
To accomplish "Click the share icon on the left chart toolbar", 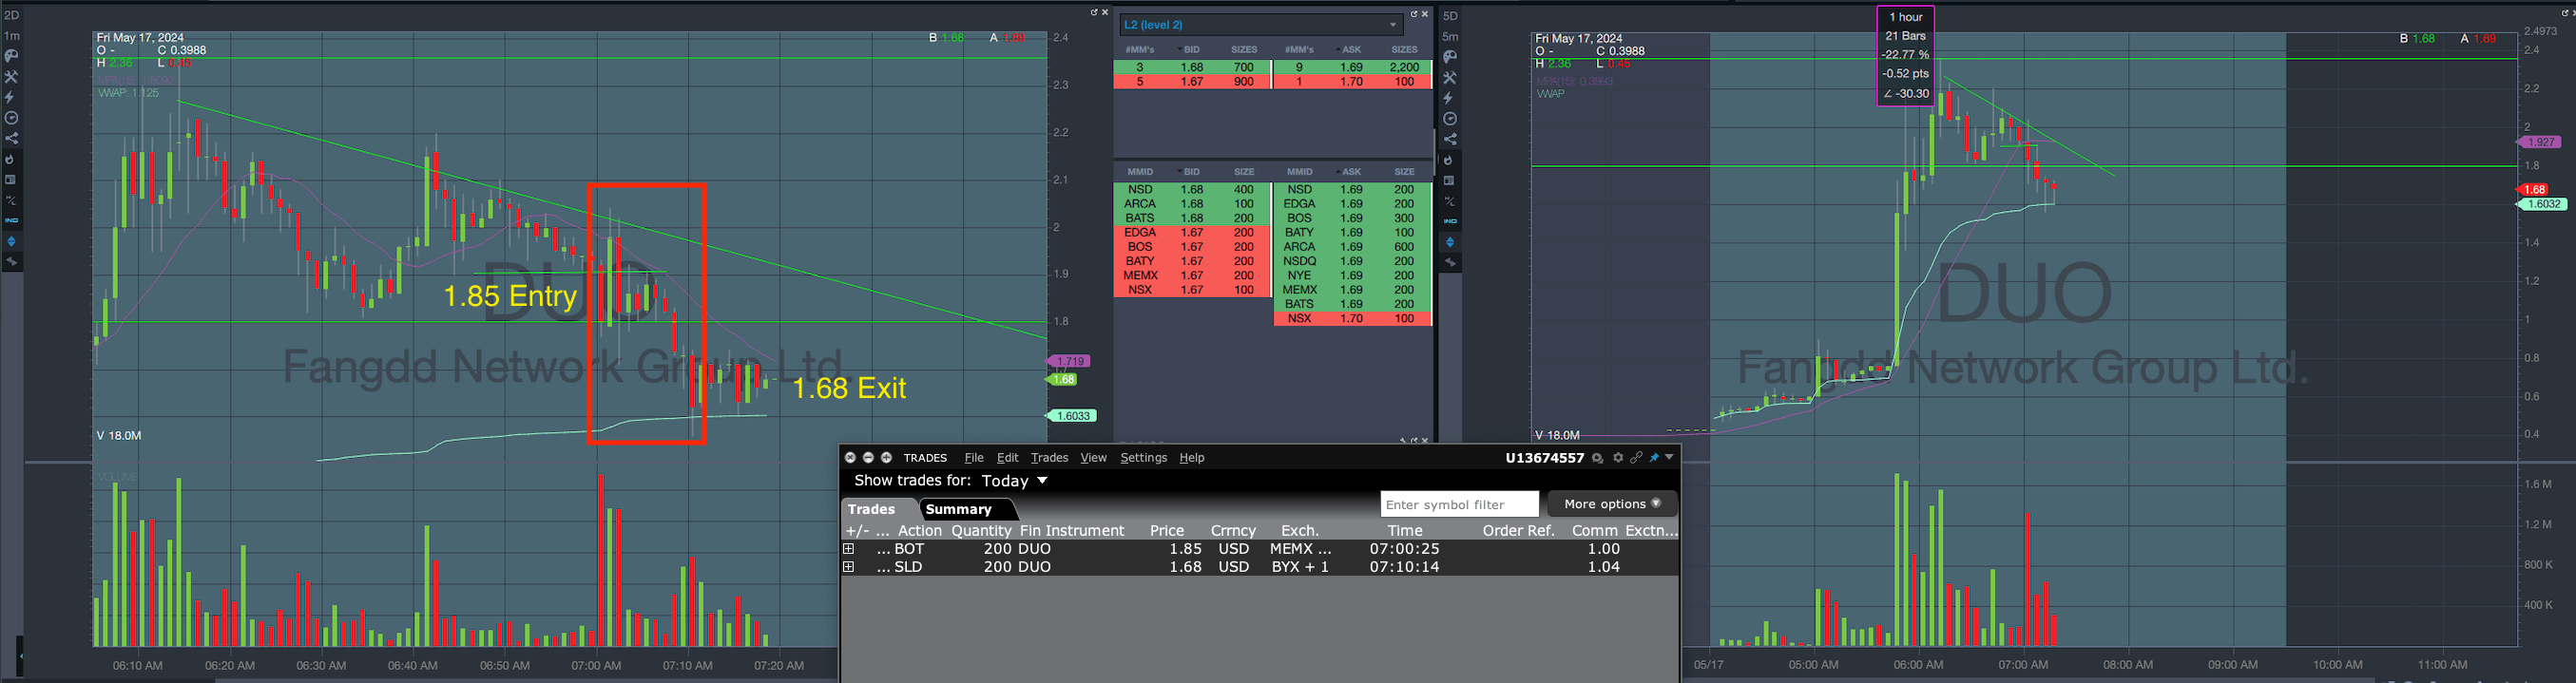I will (x=11, y=138).
